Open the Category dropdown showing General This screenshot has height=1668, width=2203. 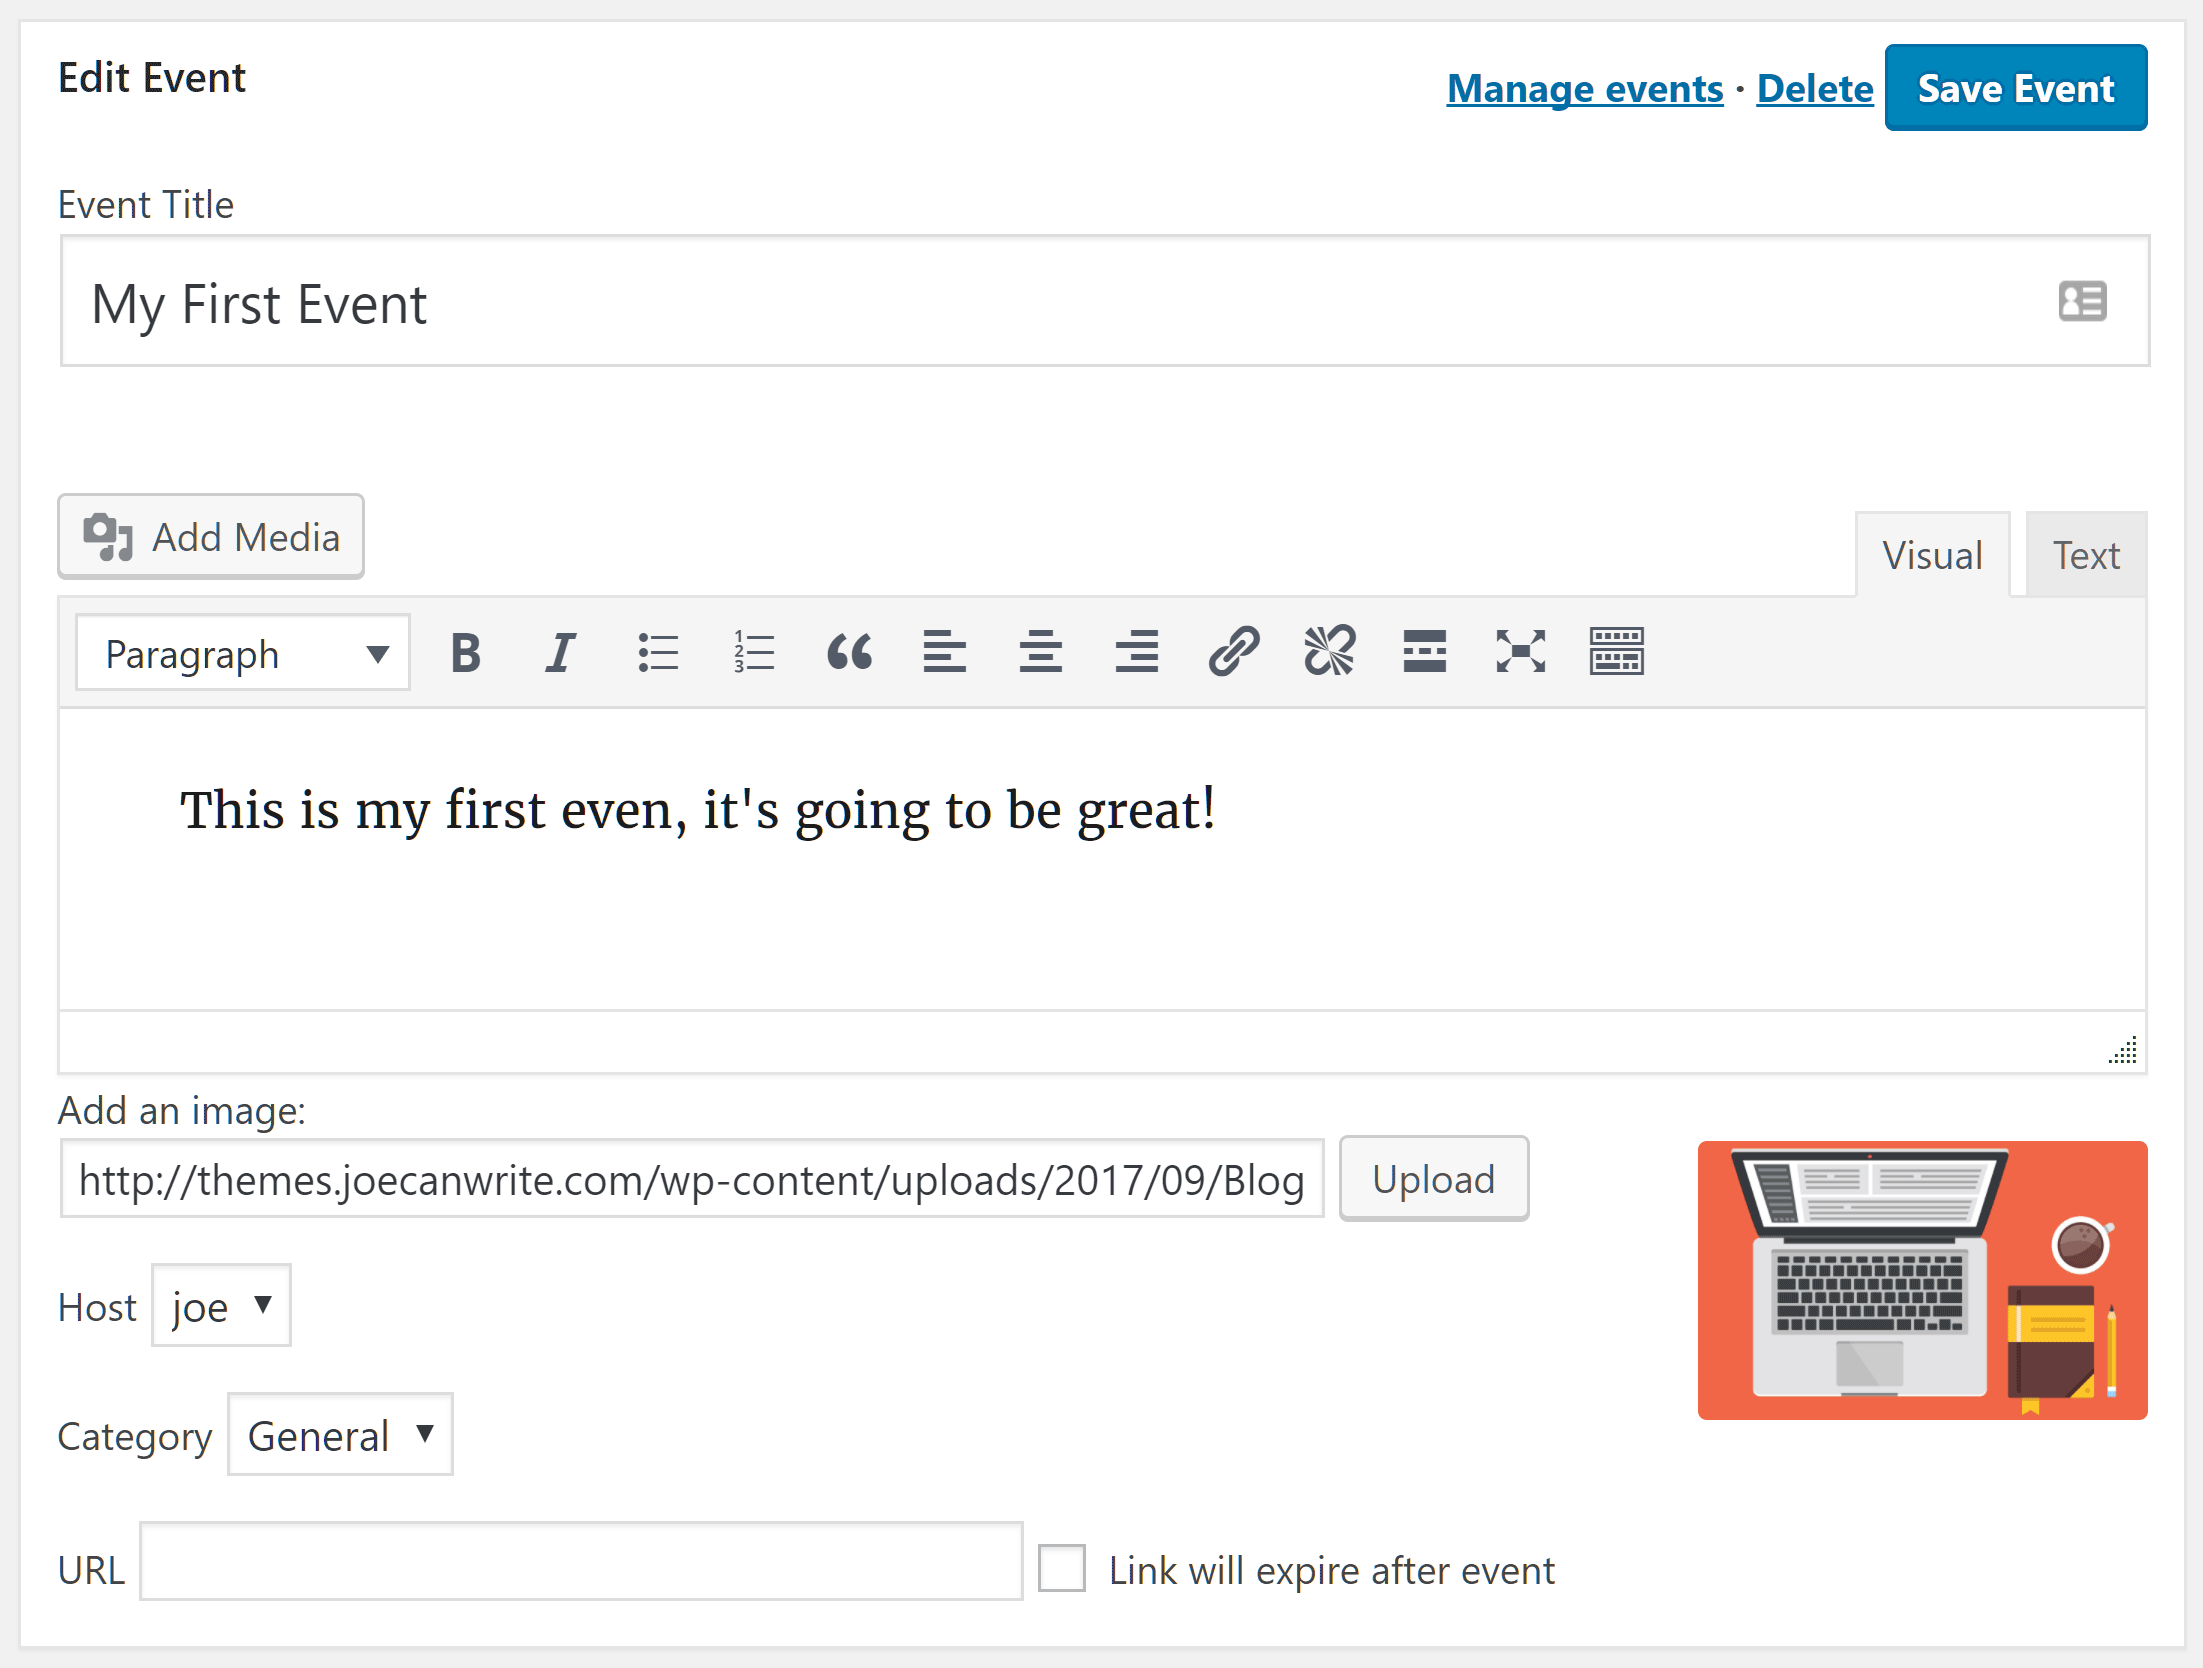(x=339, y=1435)
